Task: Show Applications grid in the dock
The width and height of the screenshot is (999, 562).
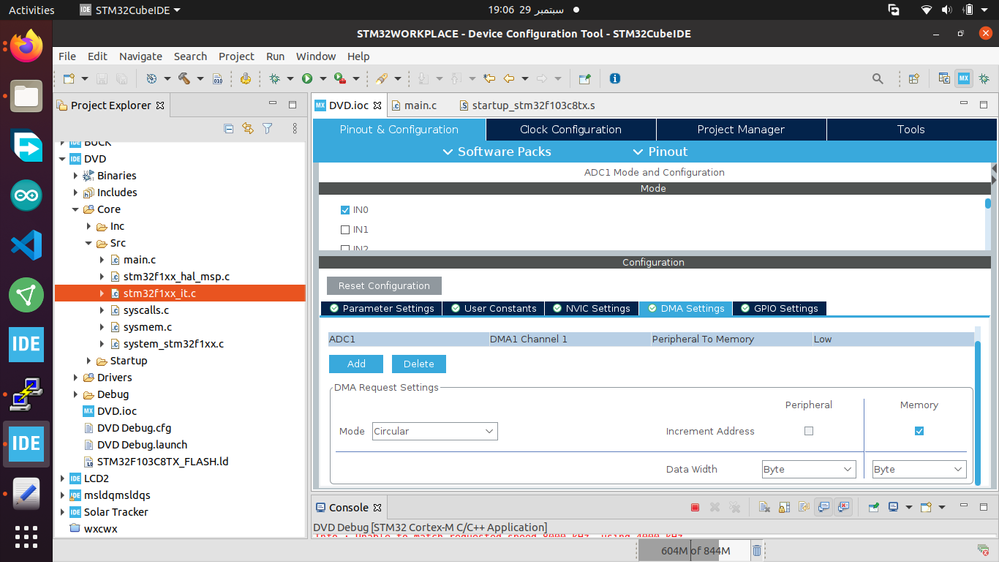Action: click(26, 537)
